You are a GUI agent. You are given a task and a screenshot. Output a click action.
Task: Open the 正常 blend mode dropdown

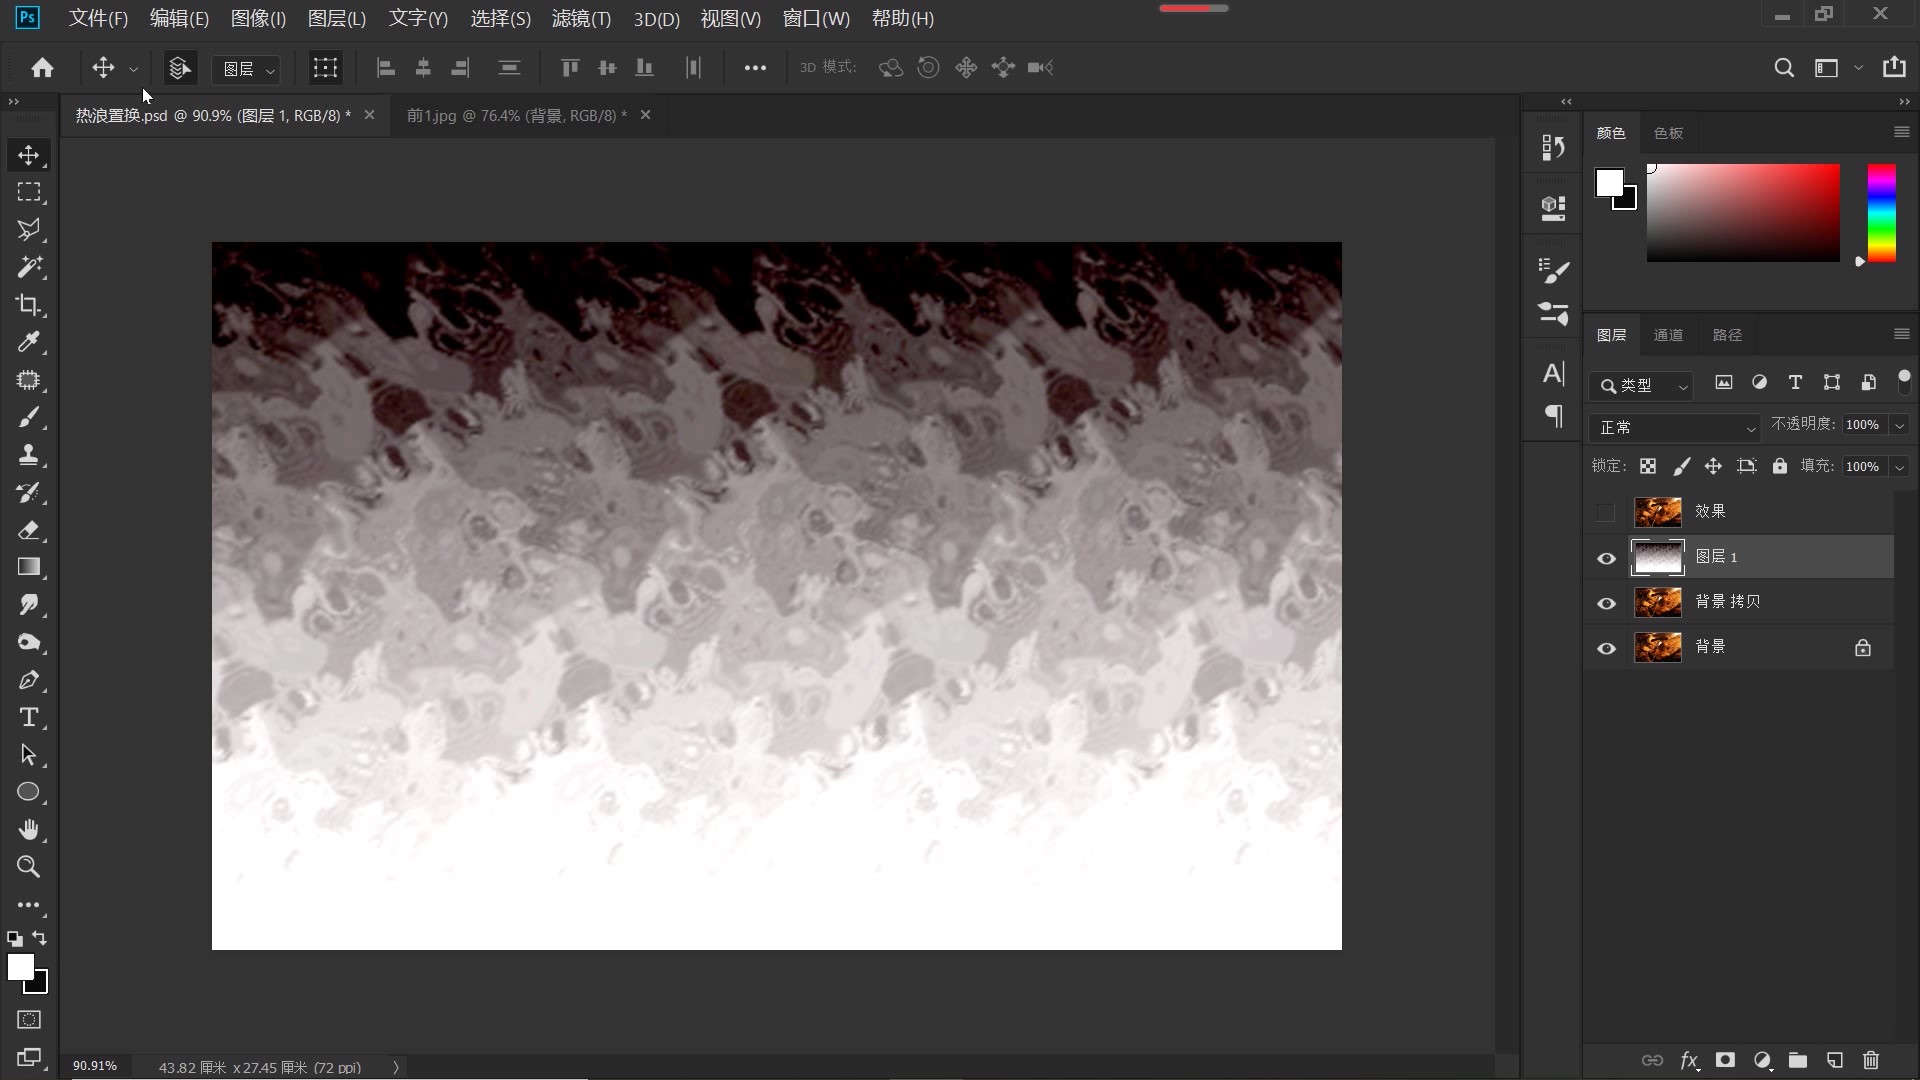1674,428
